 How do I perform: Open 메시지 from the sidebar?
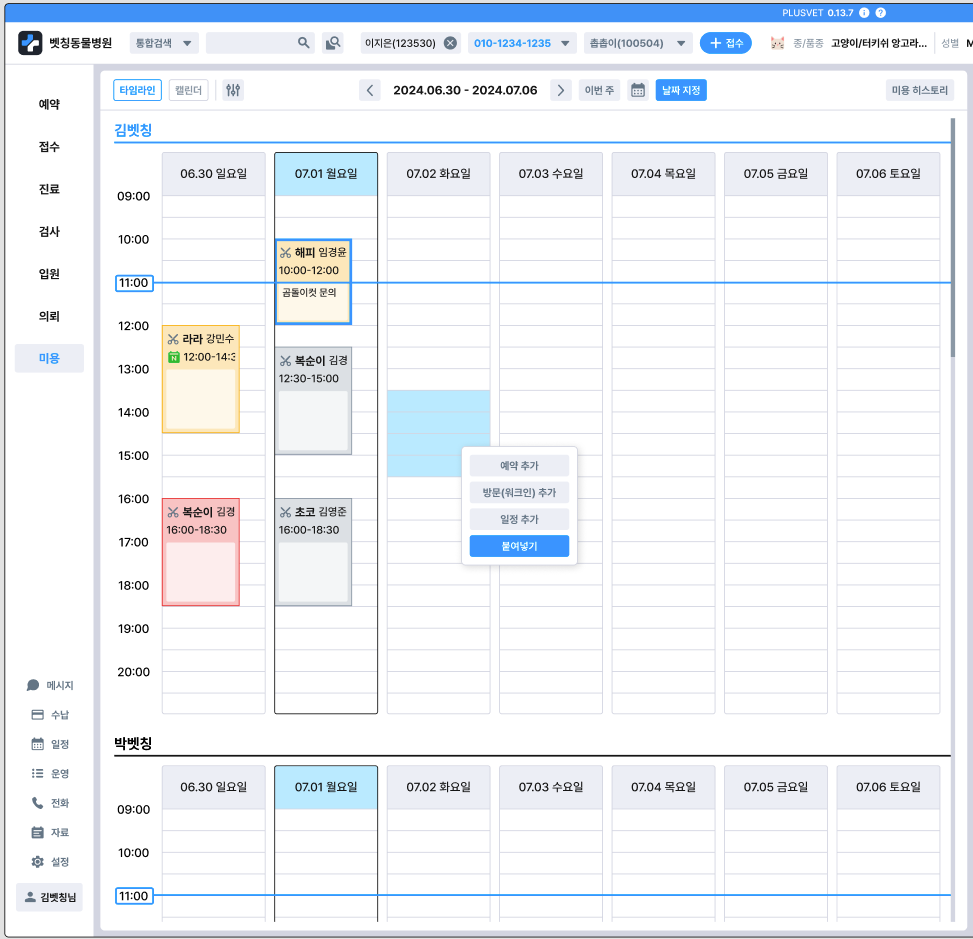[50, 685]
